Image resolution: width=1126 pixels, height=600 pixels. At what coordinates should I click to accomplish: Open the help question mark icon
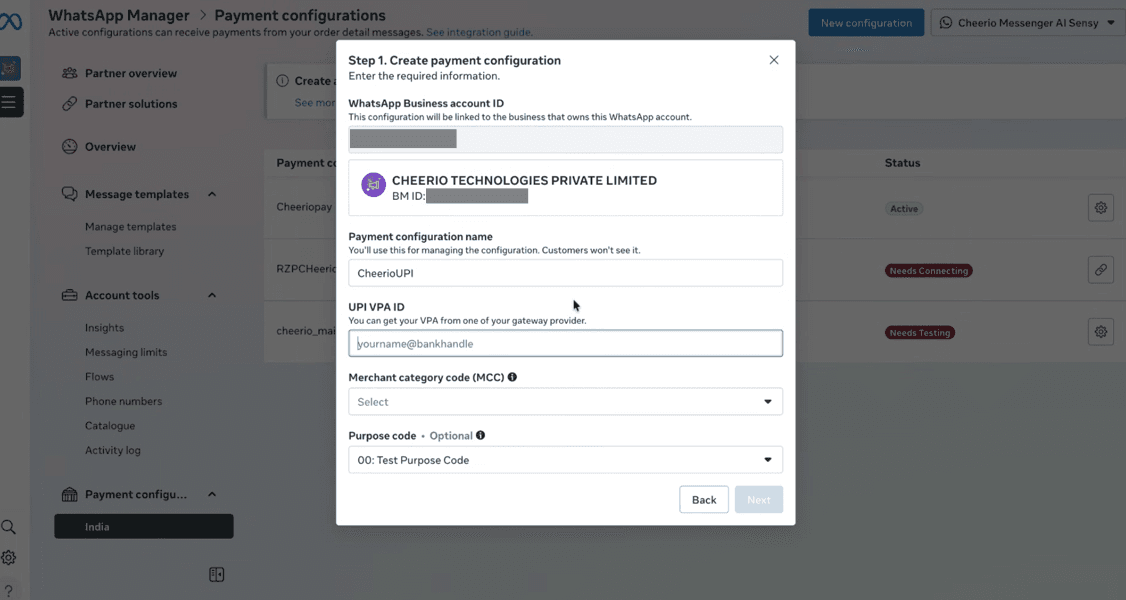[9, 591]
